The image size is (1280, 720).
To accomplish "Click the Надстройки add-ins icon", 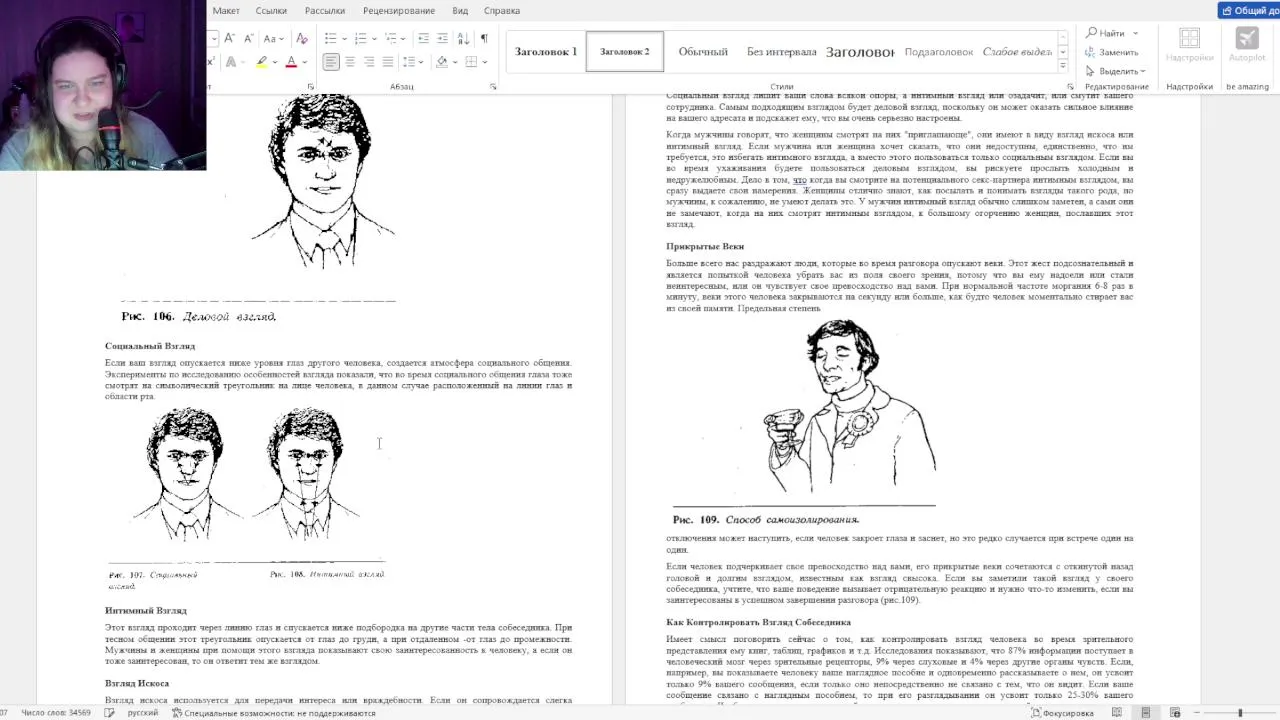I will click(1189, 45).
